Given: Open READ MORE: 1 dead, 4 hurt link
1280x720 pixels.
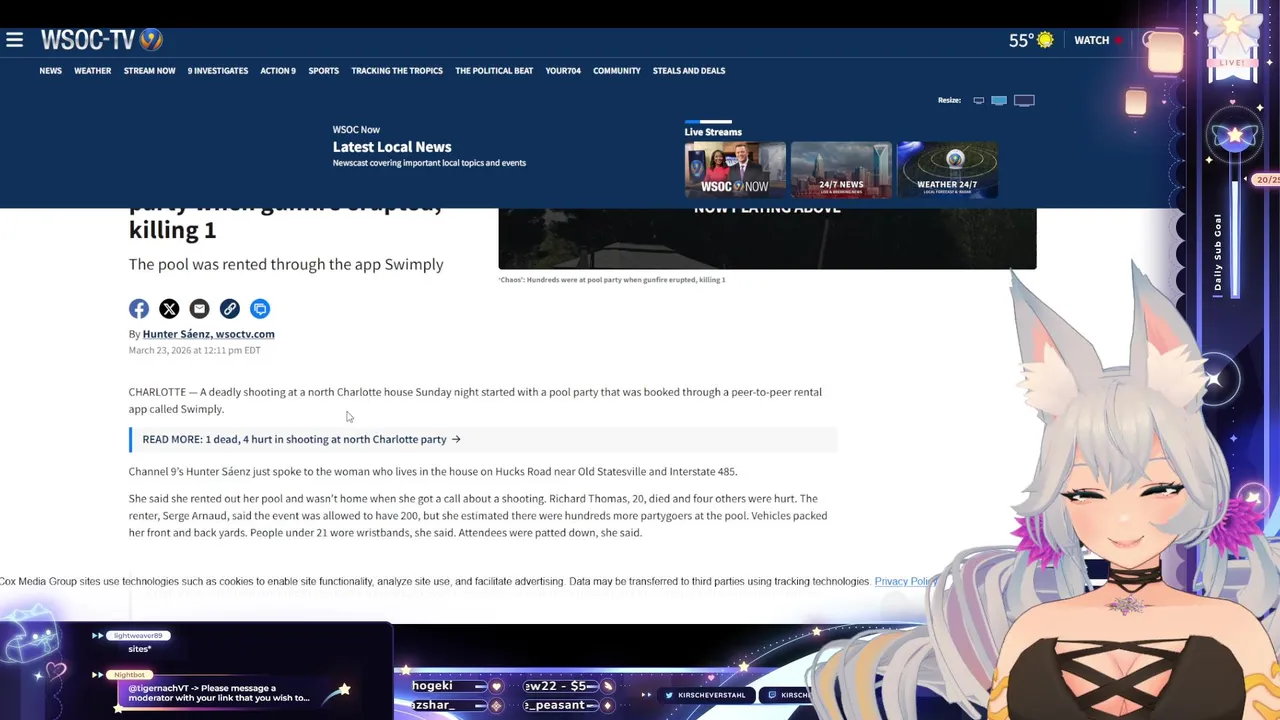Looking at the screenshot, I should (301, 439).
